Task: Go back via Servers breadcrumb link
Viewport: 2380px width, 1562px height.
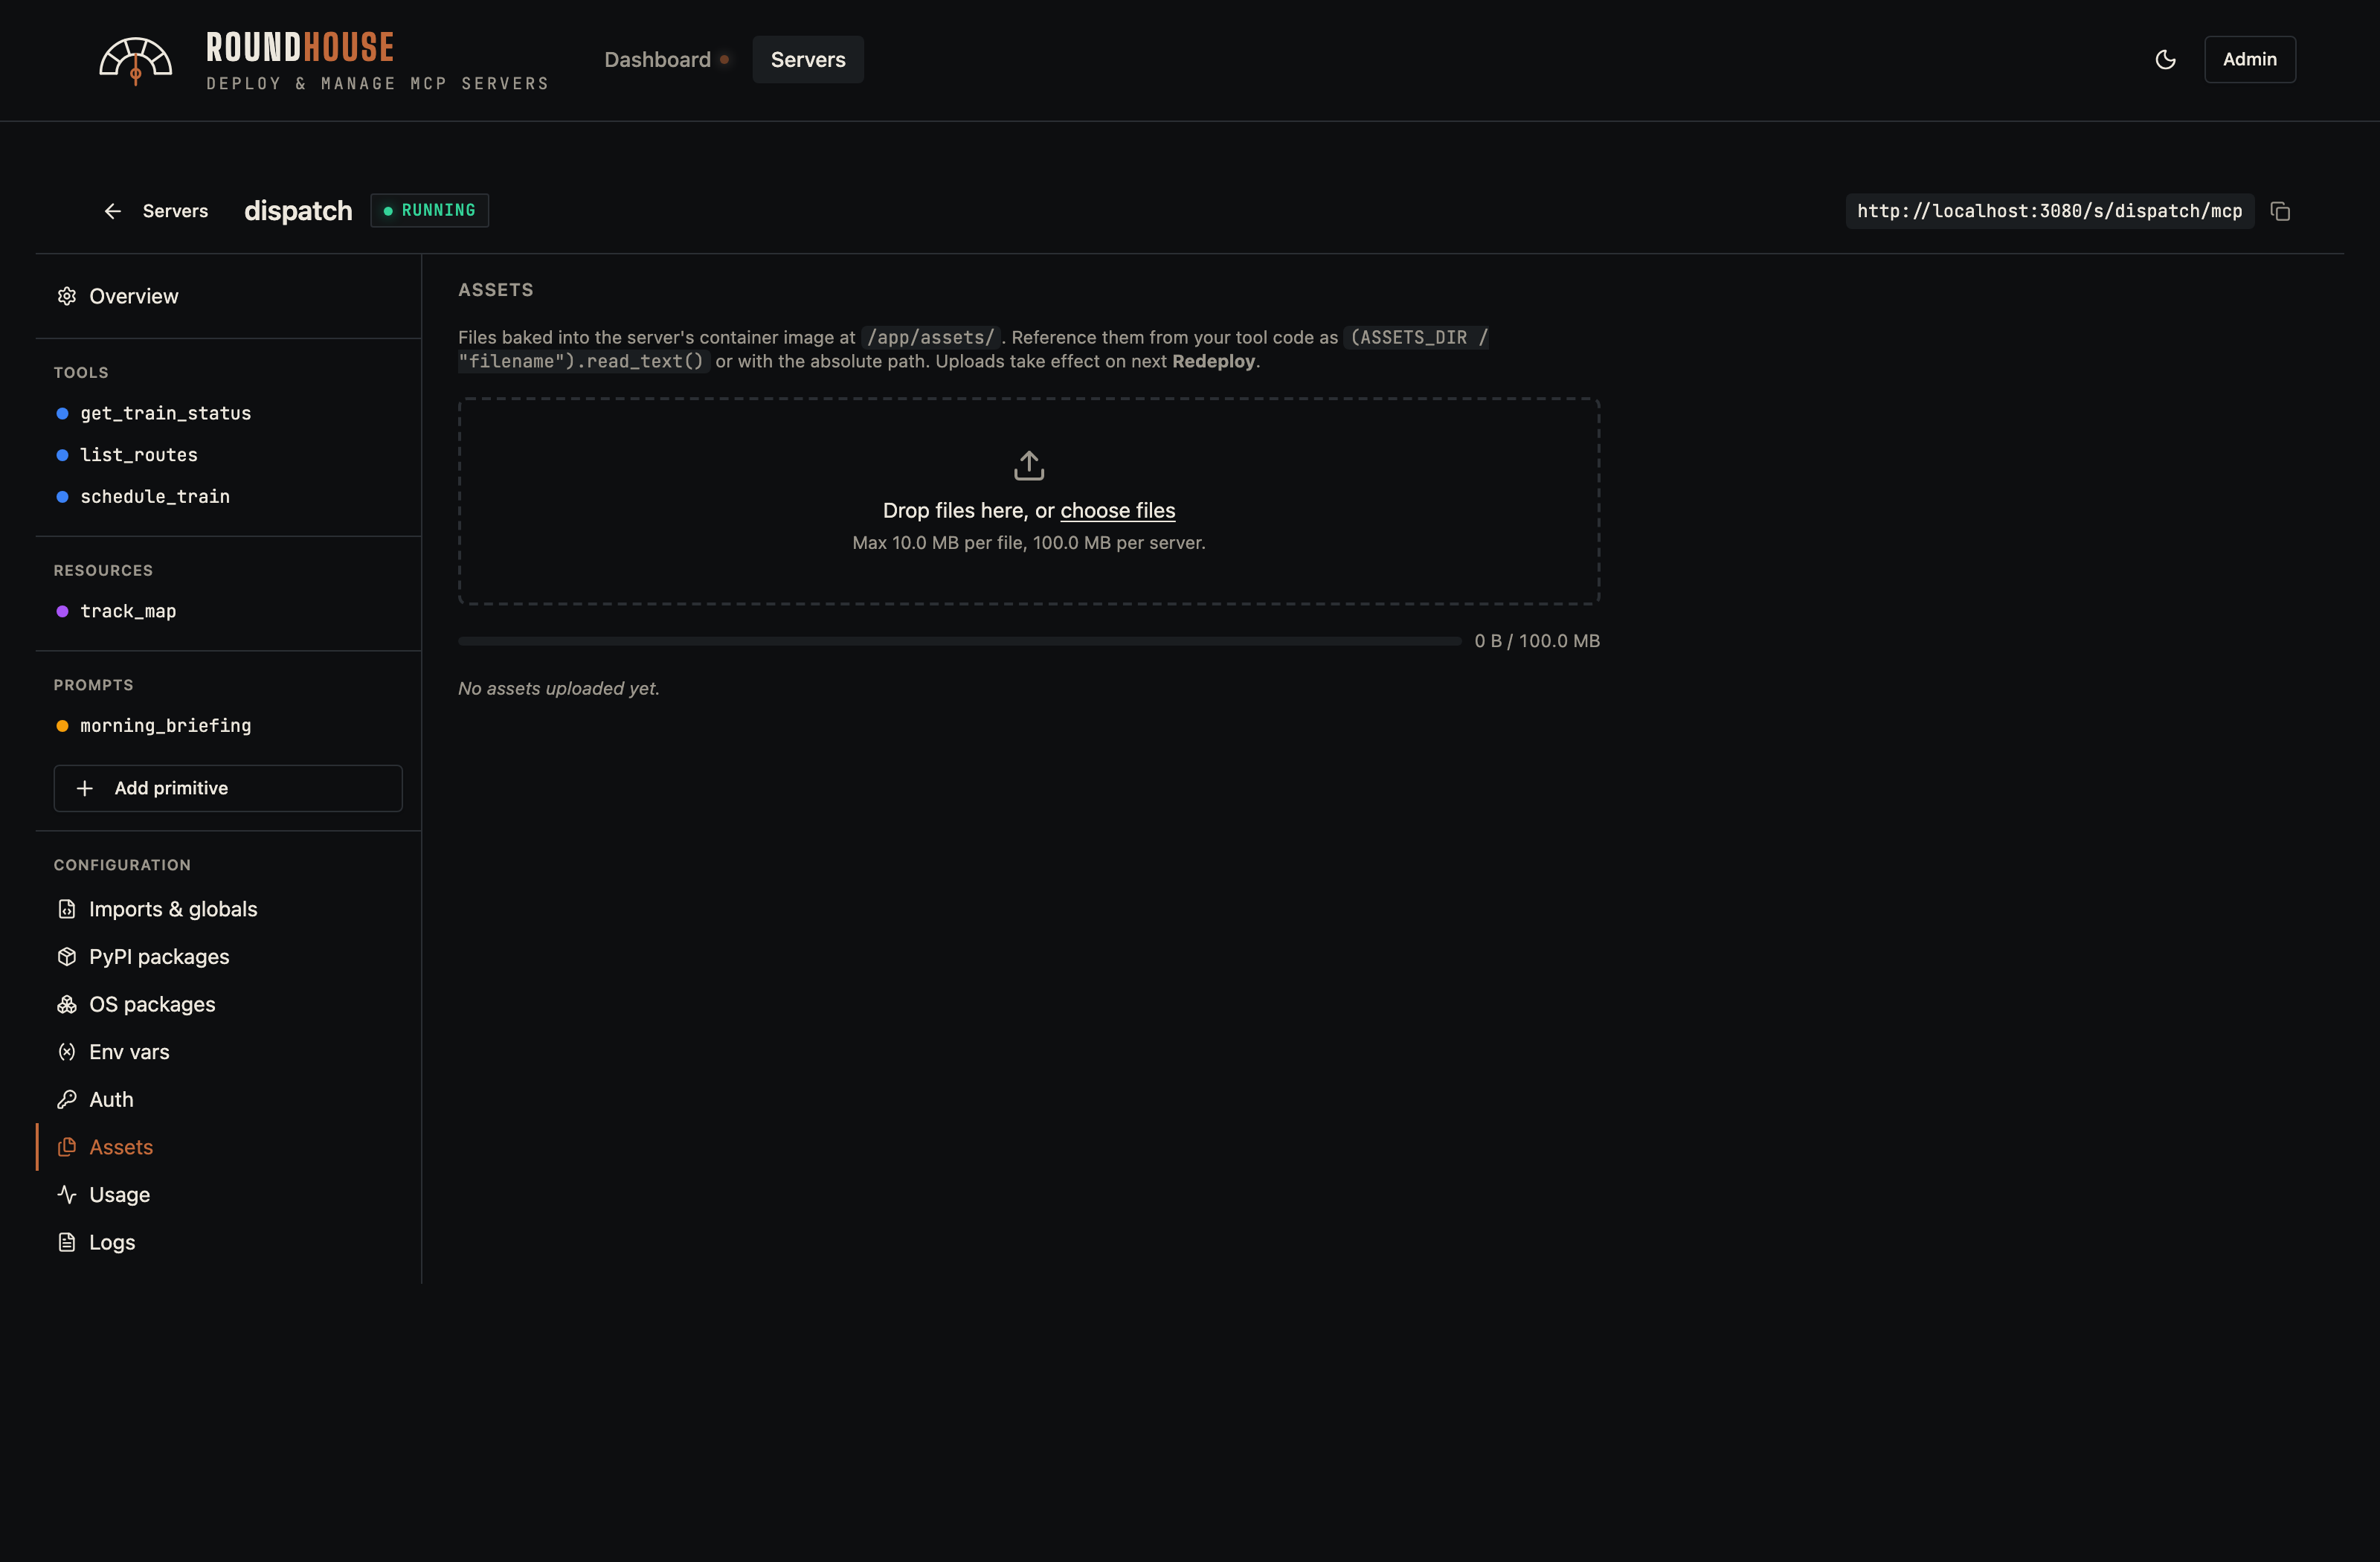Action: click(175, 211)
